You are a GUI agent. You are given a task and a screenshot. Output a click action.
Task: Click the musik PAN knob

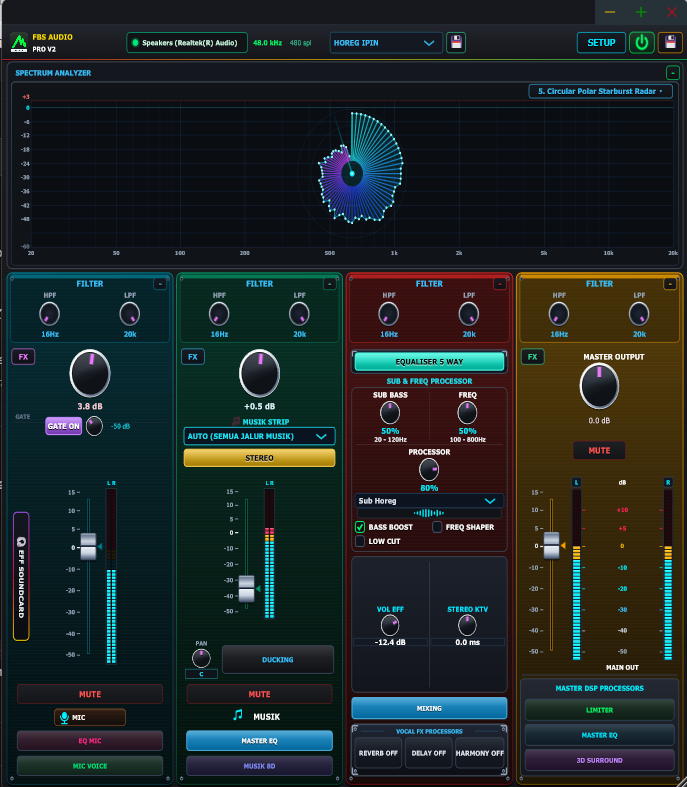click(x=201, y=658)
